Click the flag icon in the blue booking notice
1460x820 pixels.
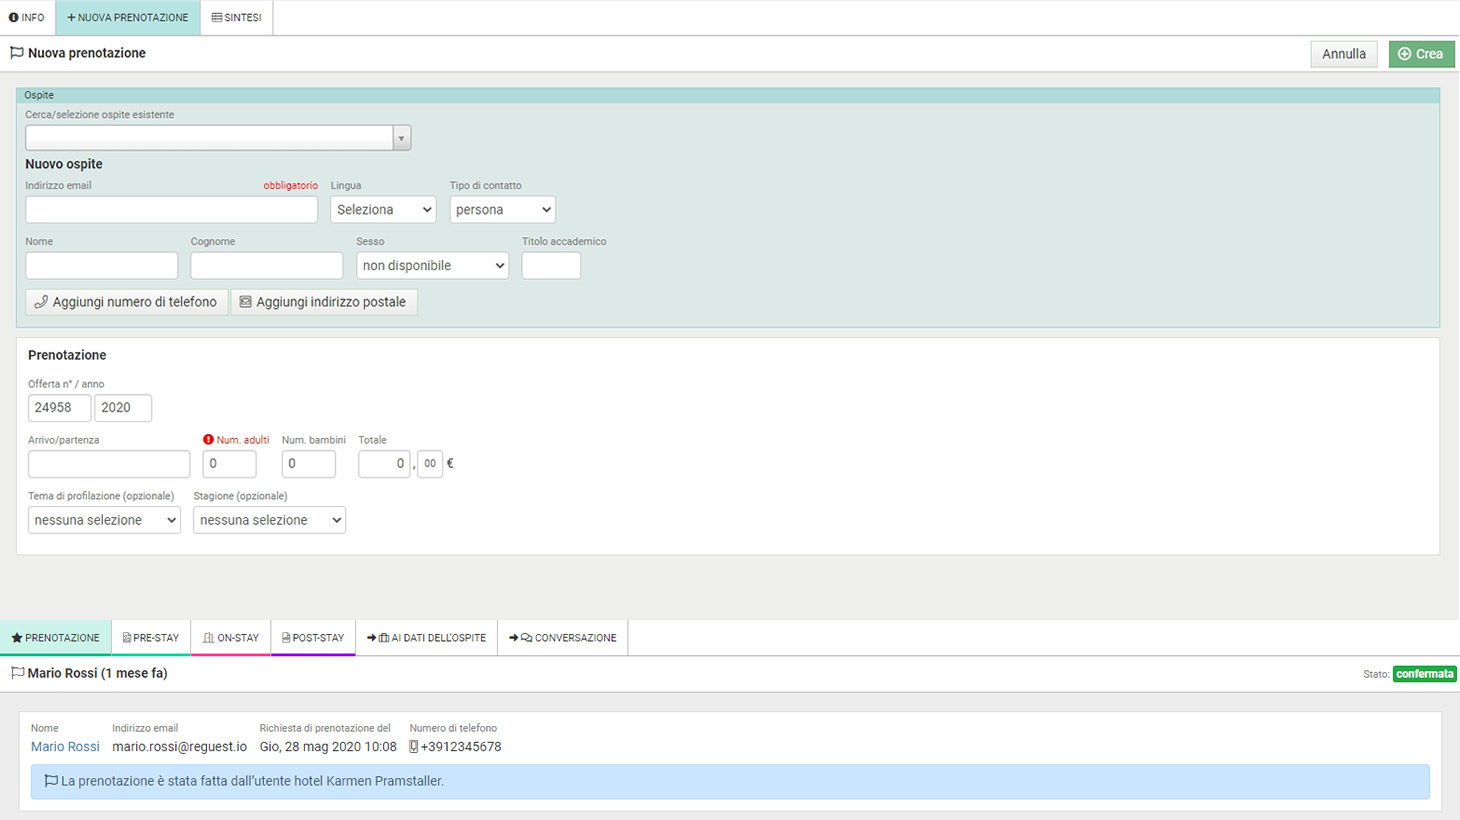51,781
